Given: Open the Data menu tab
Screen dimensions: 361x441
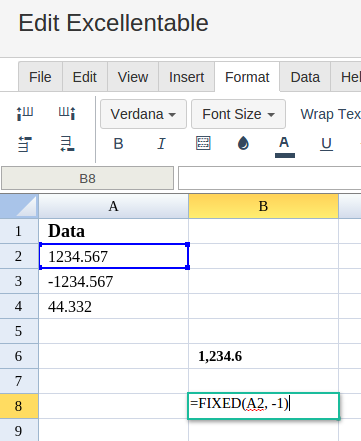Looking at the screenshot, I should pyautogui.click(x=305, y=77).
